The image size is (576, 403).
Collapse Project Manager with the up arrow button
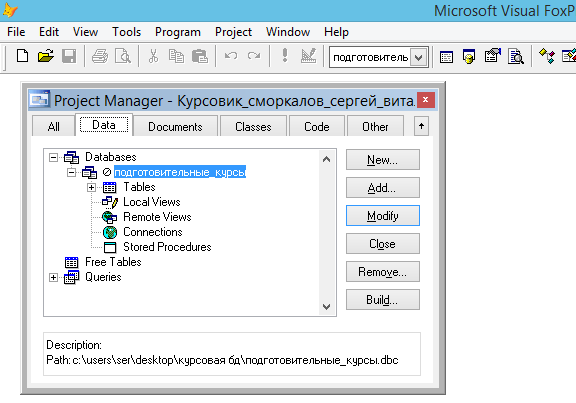coord(421,126)
